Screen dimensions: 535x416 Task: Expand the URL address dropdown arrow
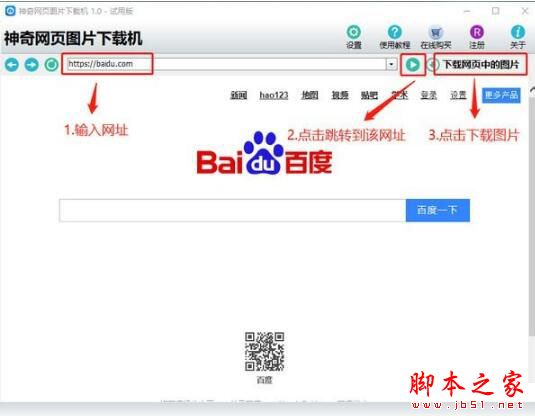coord(391,64)
